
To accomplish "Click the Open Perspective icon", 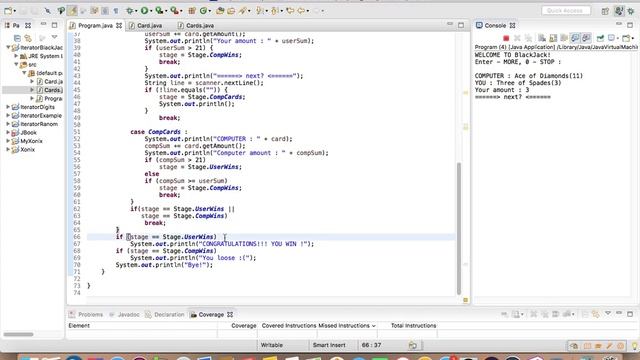I will click(605, 11).
